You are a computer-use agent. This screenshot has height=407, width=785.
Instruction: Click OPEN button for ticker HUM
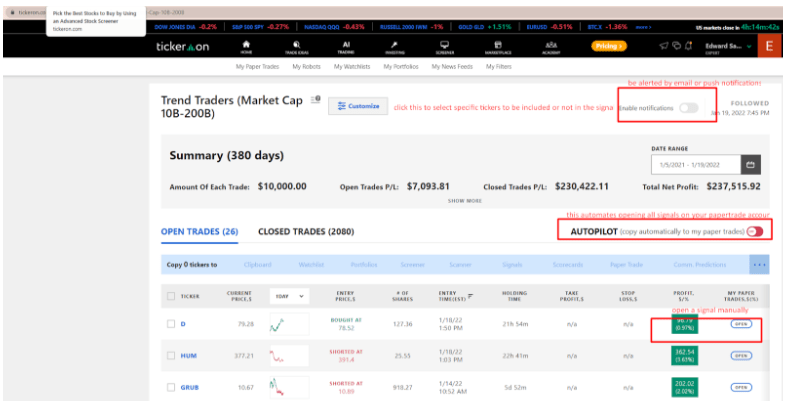click(x=741, y=355)
